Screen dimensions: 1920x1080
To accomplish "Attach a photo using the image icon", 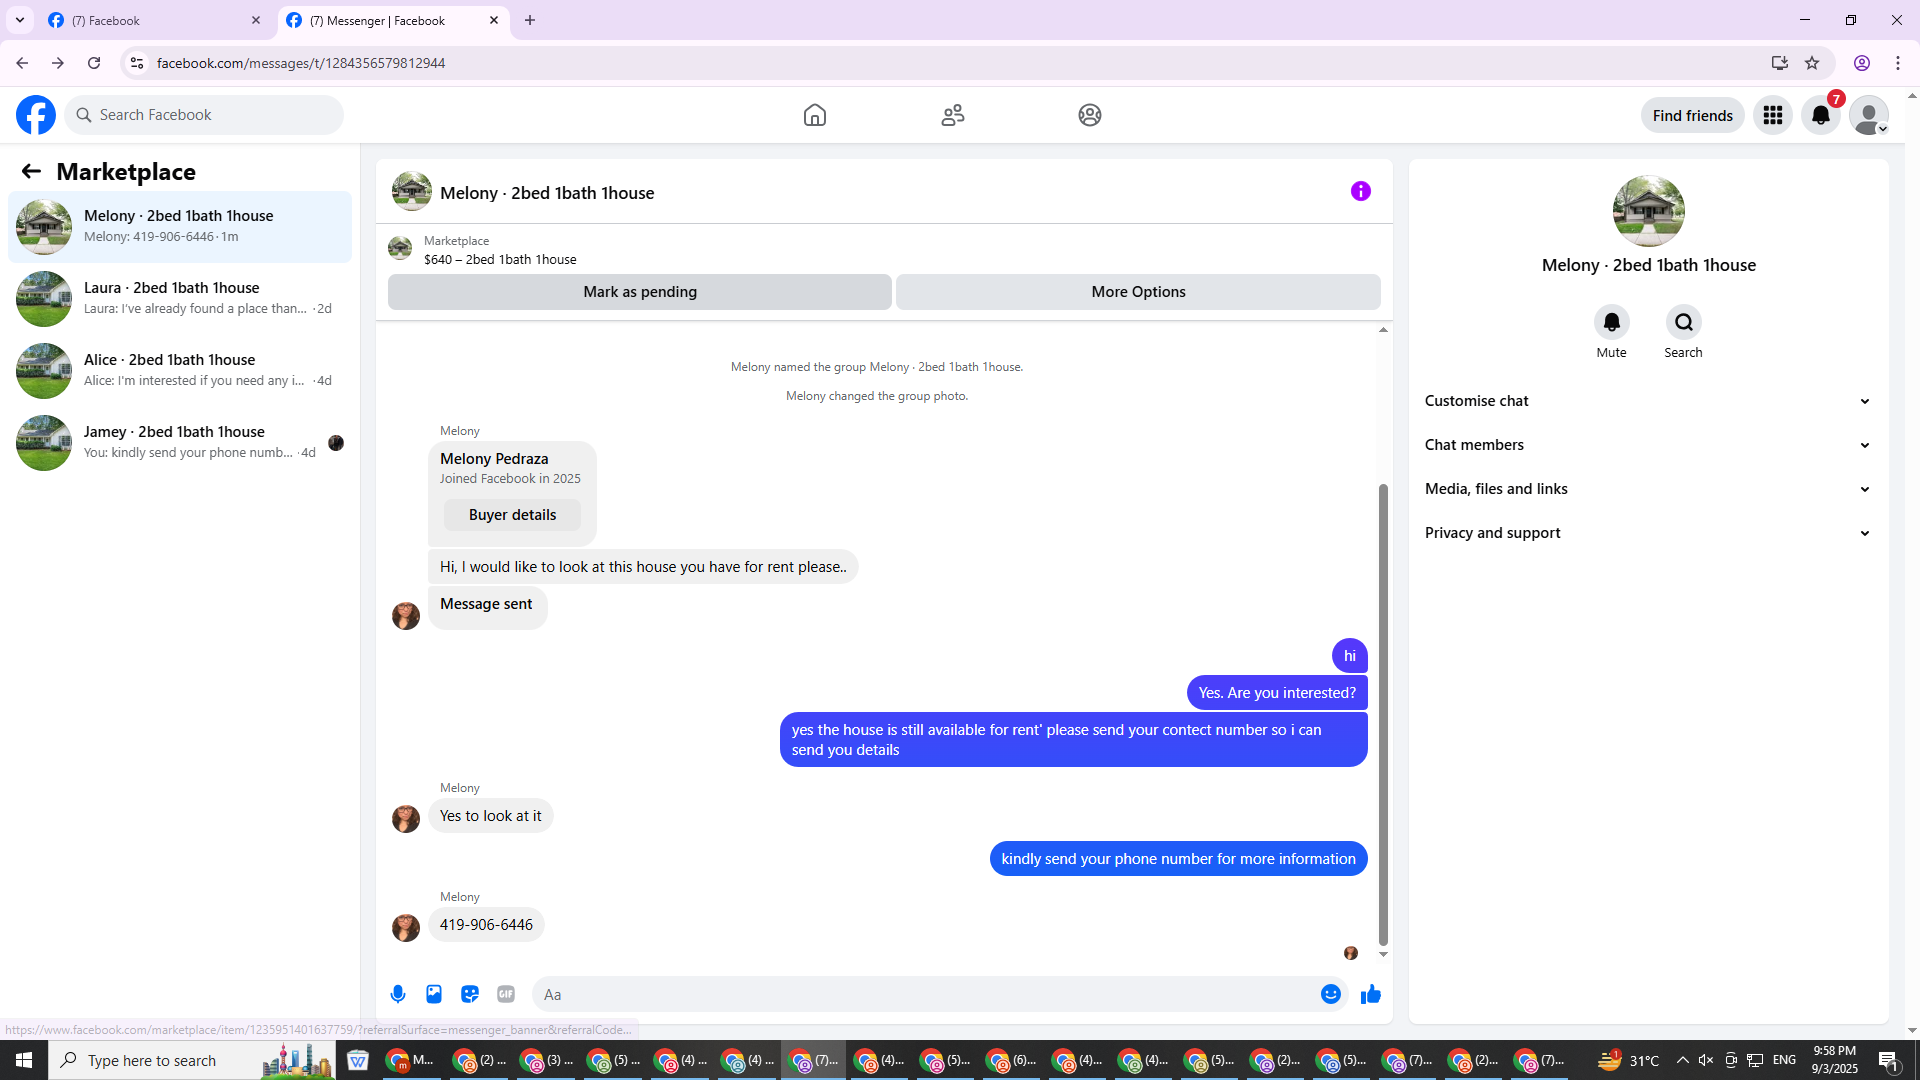I will pyautogui.click(x=434, y=994).
